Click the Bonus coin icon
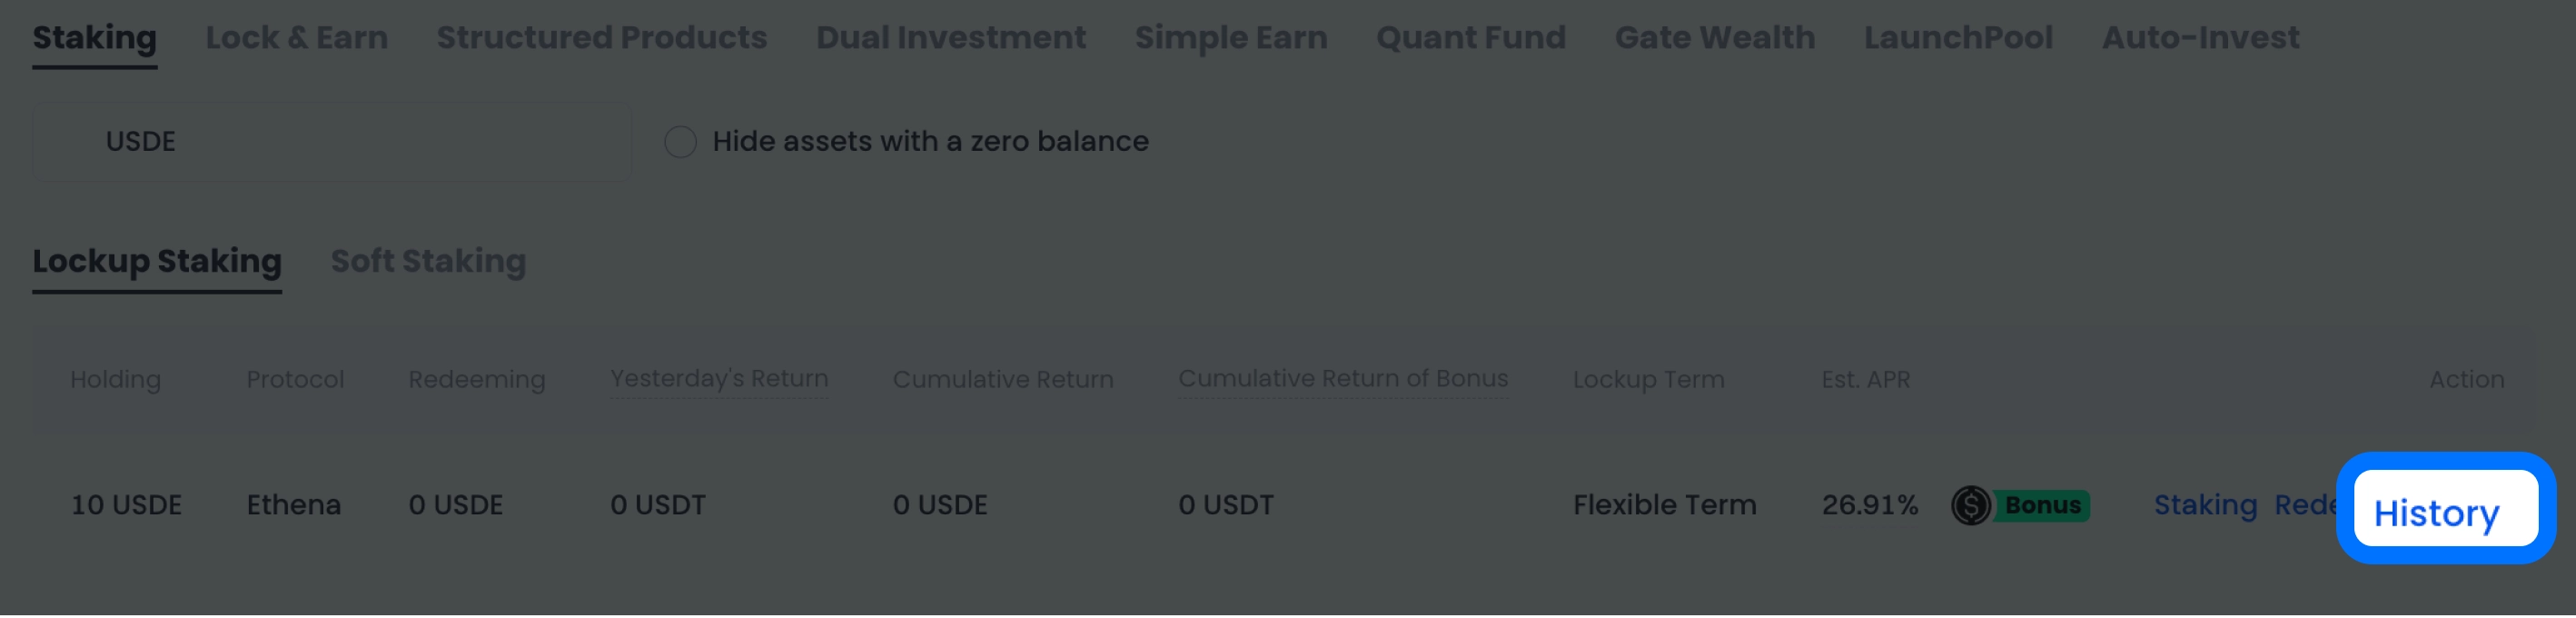The image size is (2576, 618). point(1971,505)
